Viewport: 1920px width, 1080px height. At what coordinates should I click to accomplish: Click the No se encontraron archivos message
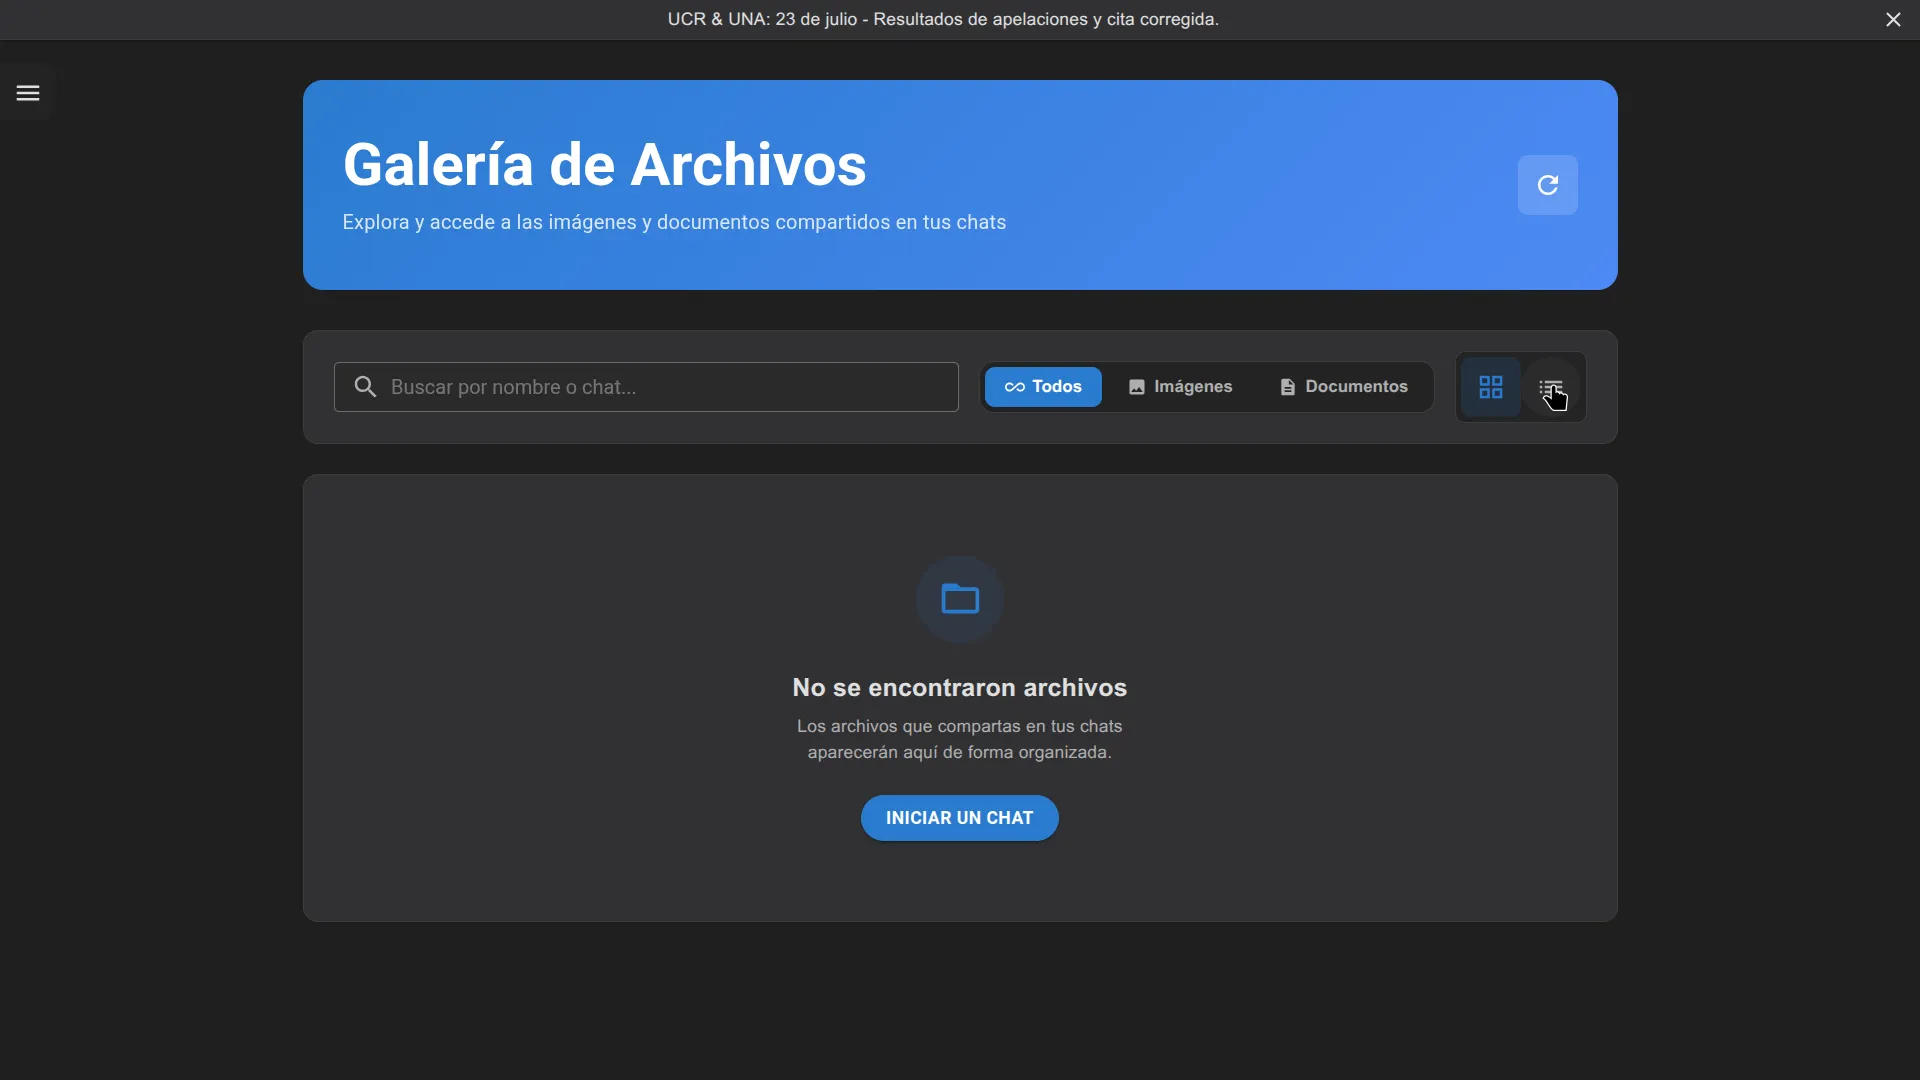959,688
